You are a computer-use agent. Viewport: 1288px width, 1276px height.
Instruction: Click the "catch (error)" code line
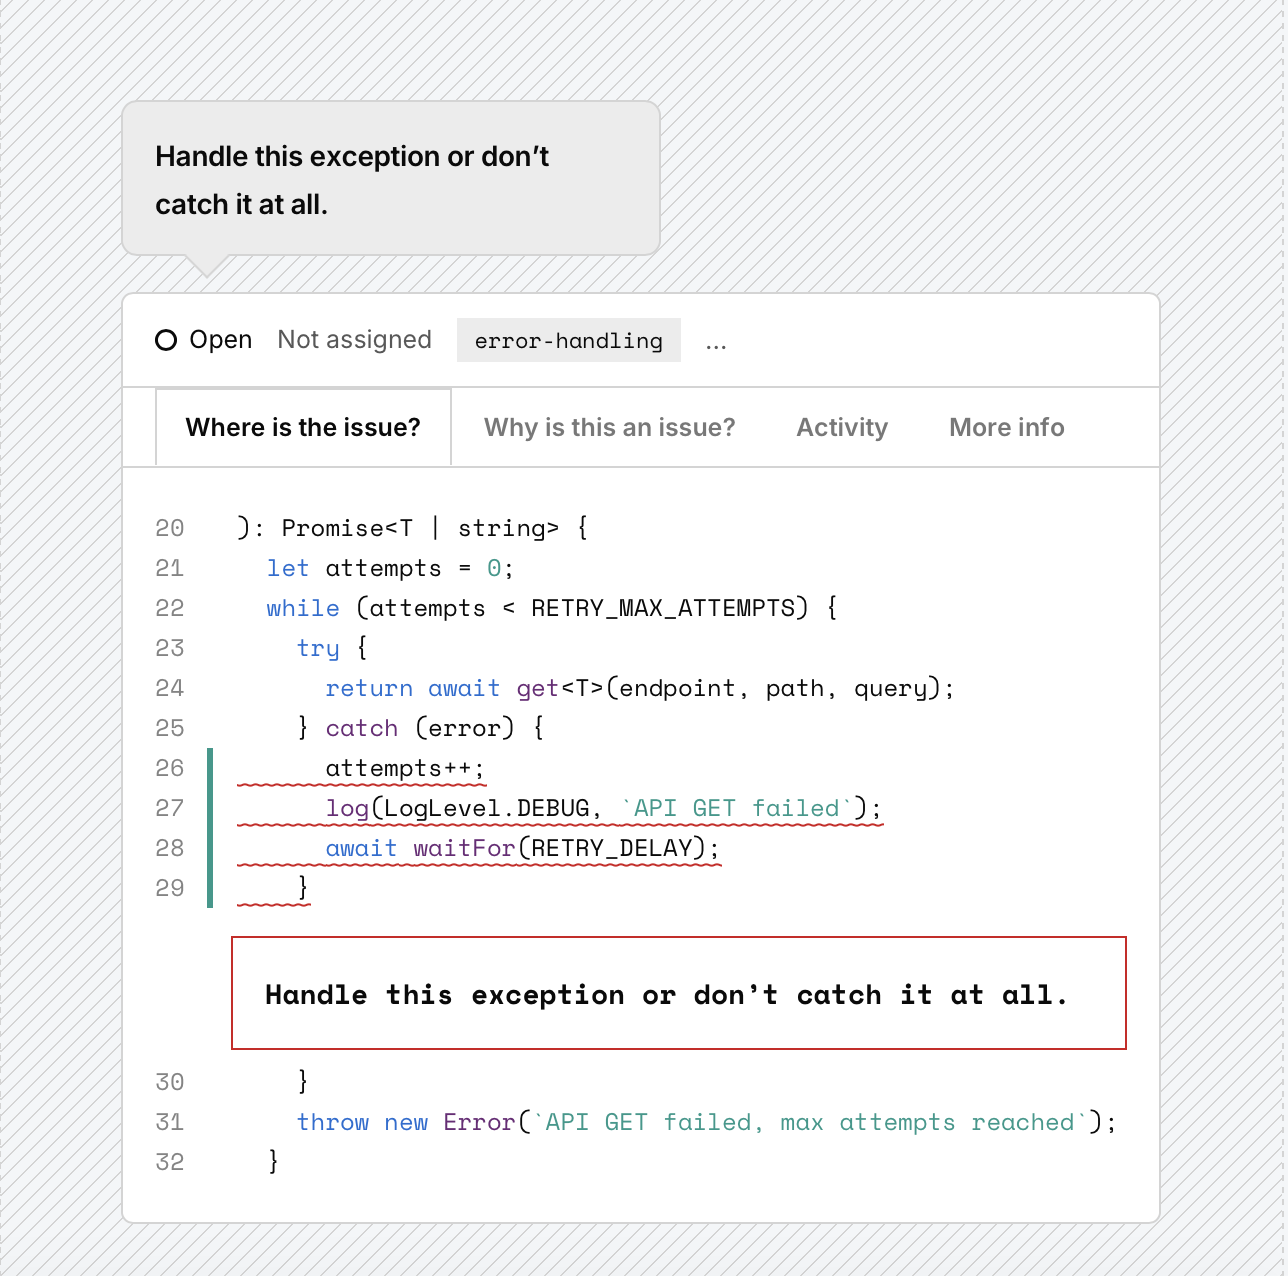click(x=421, y=728)
